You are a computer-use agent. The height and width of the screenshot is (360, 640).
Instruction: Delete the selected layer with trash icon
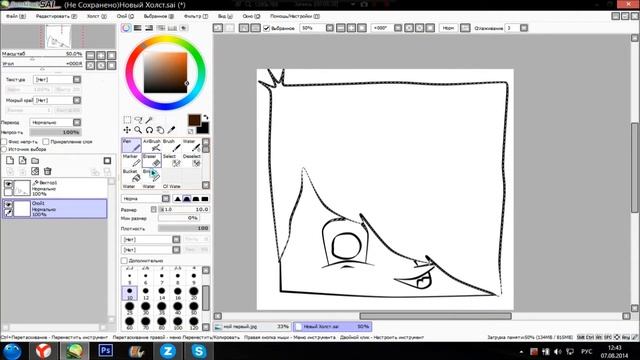point(47,171)
